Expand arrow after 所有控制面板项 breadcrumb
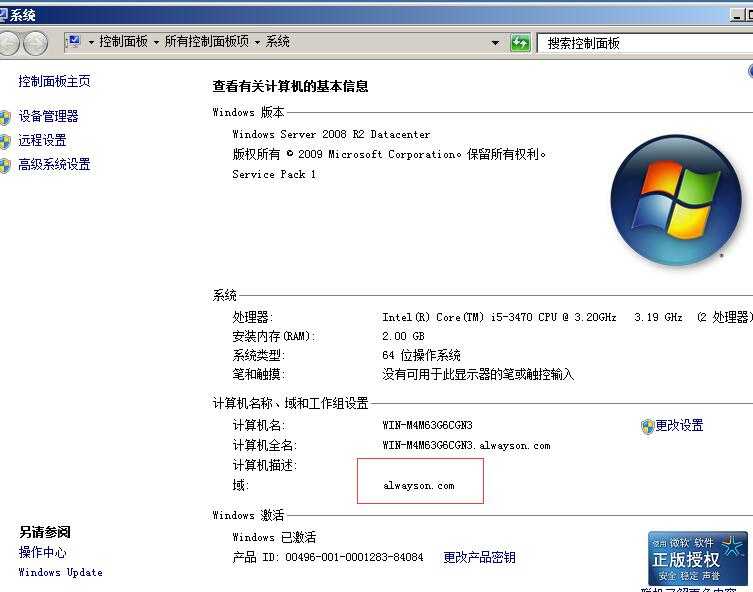 coord(257,43)
